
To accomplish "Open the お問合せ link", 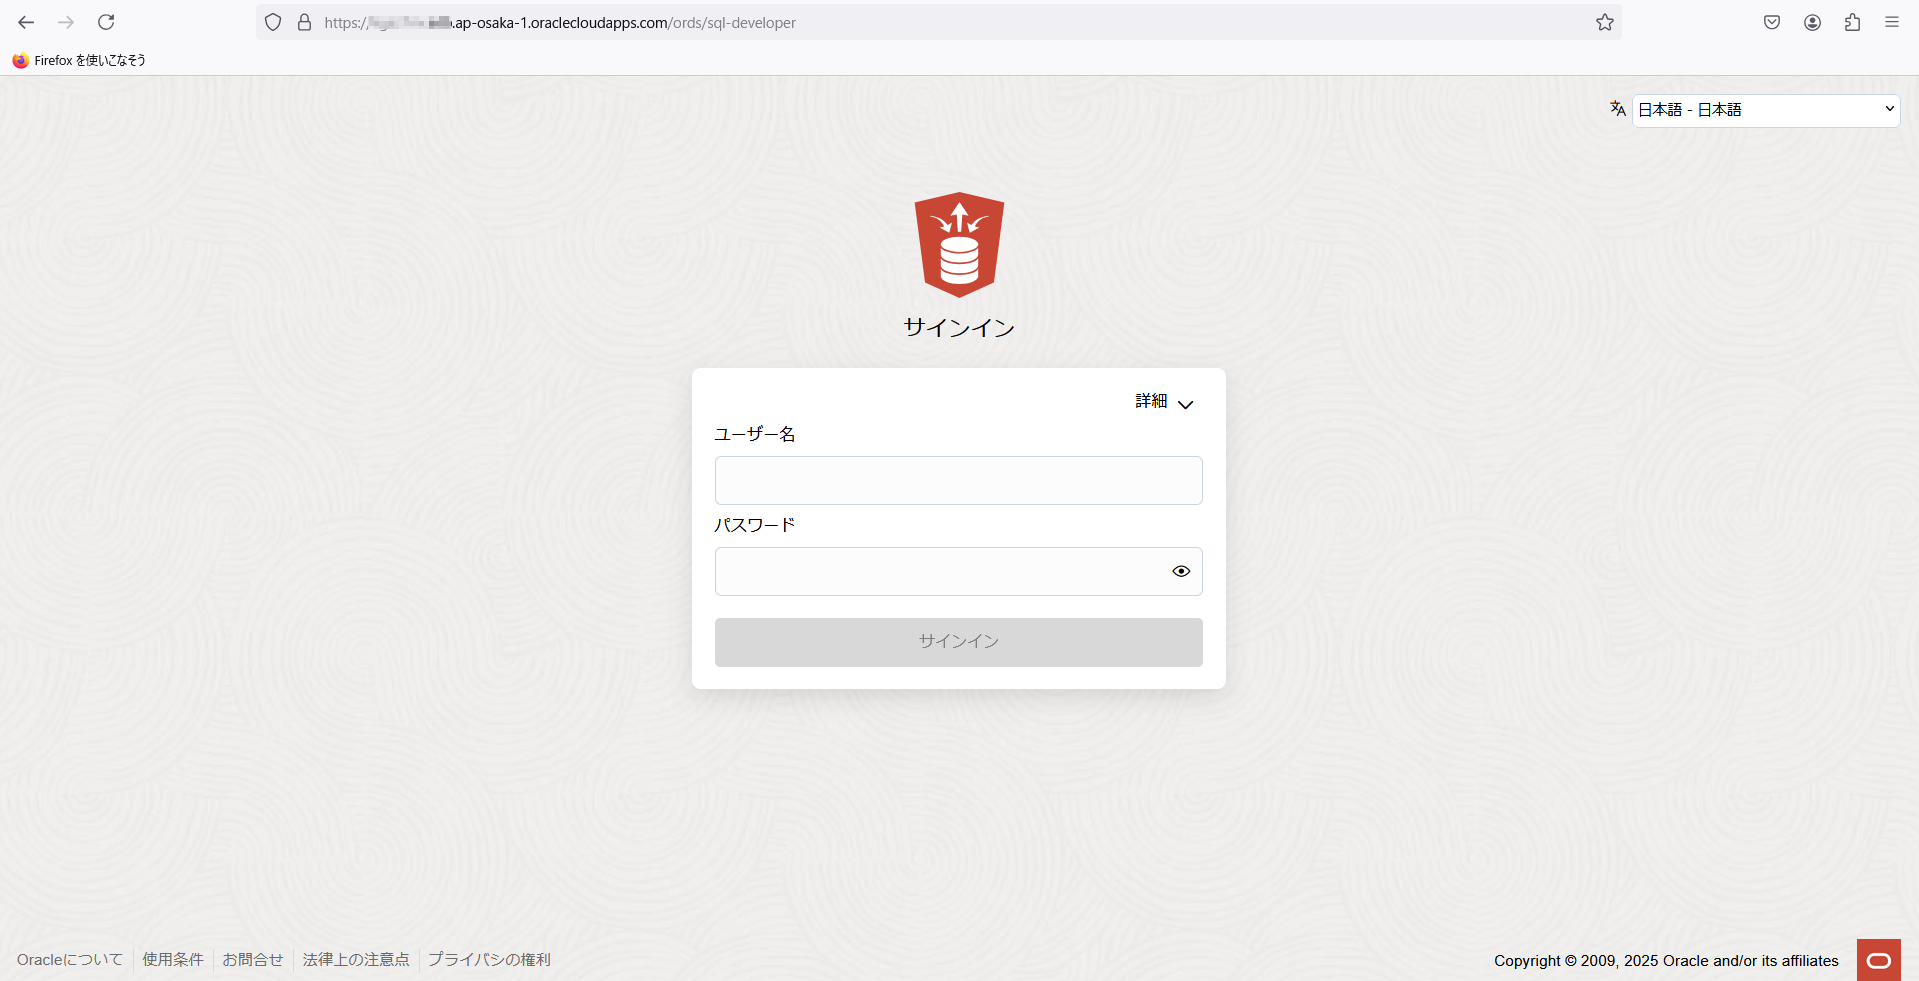I will click(x=253, y=960).
